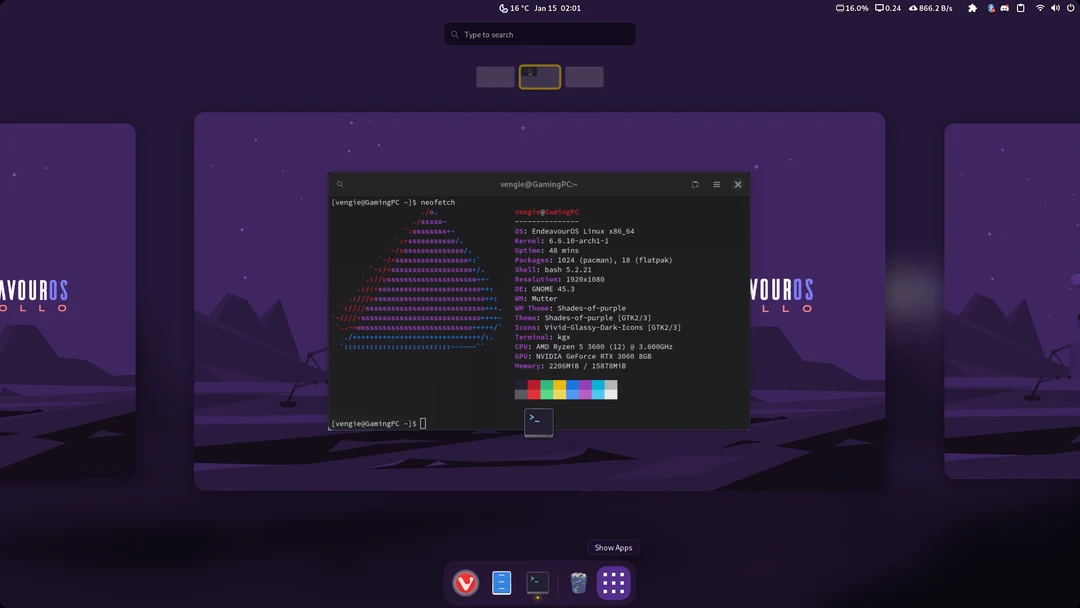Click the extensions puzzle-piece tray icon

tap(972, 8)
